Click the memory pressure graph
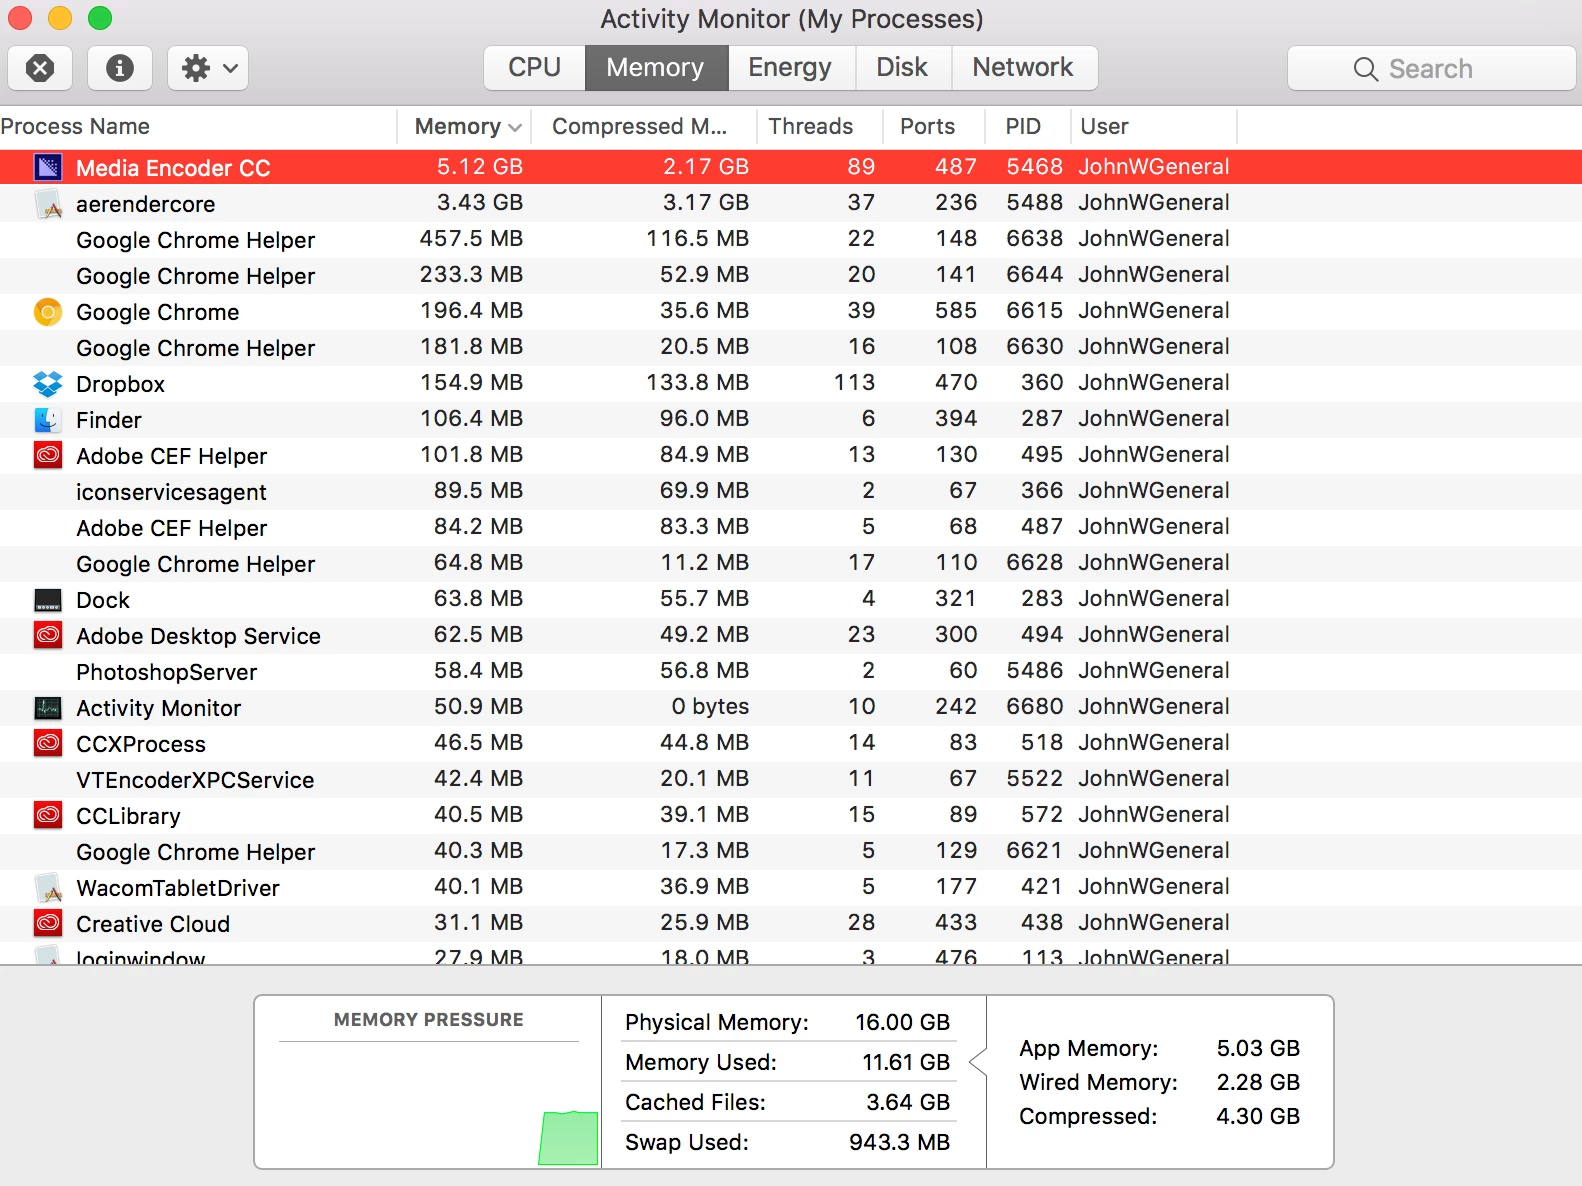This screenshot has height=1186, width=1582. (x=428, y=1103)
